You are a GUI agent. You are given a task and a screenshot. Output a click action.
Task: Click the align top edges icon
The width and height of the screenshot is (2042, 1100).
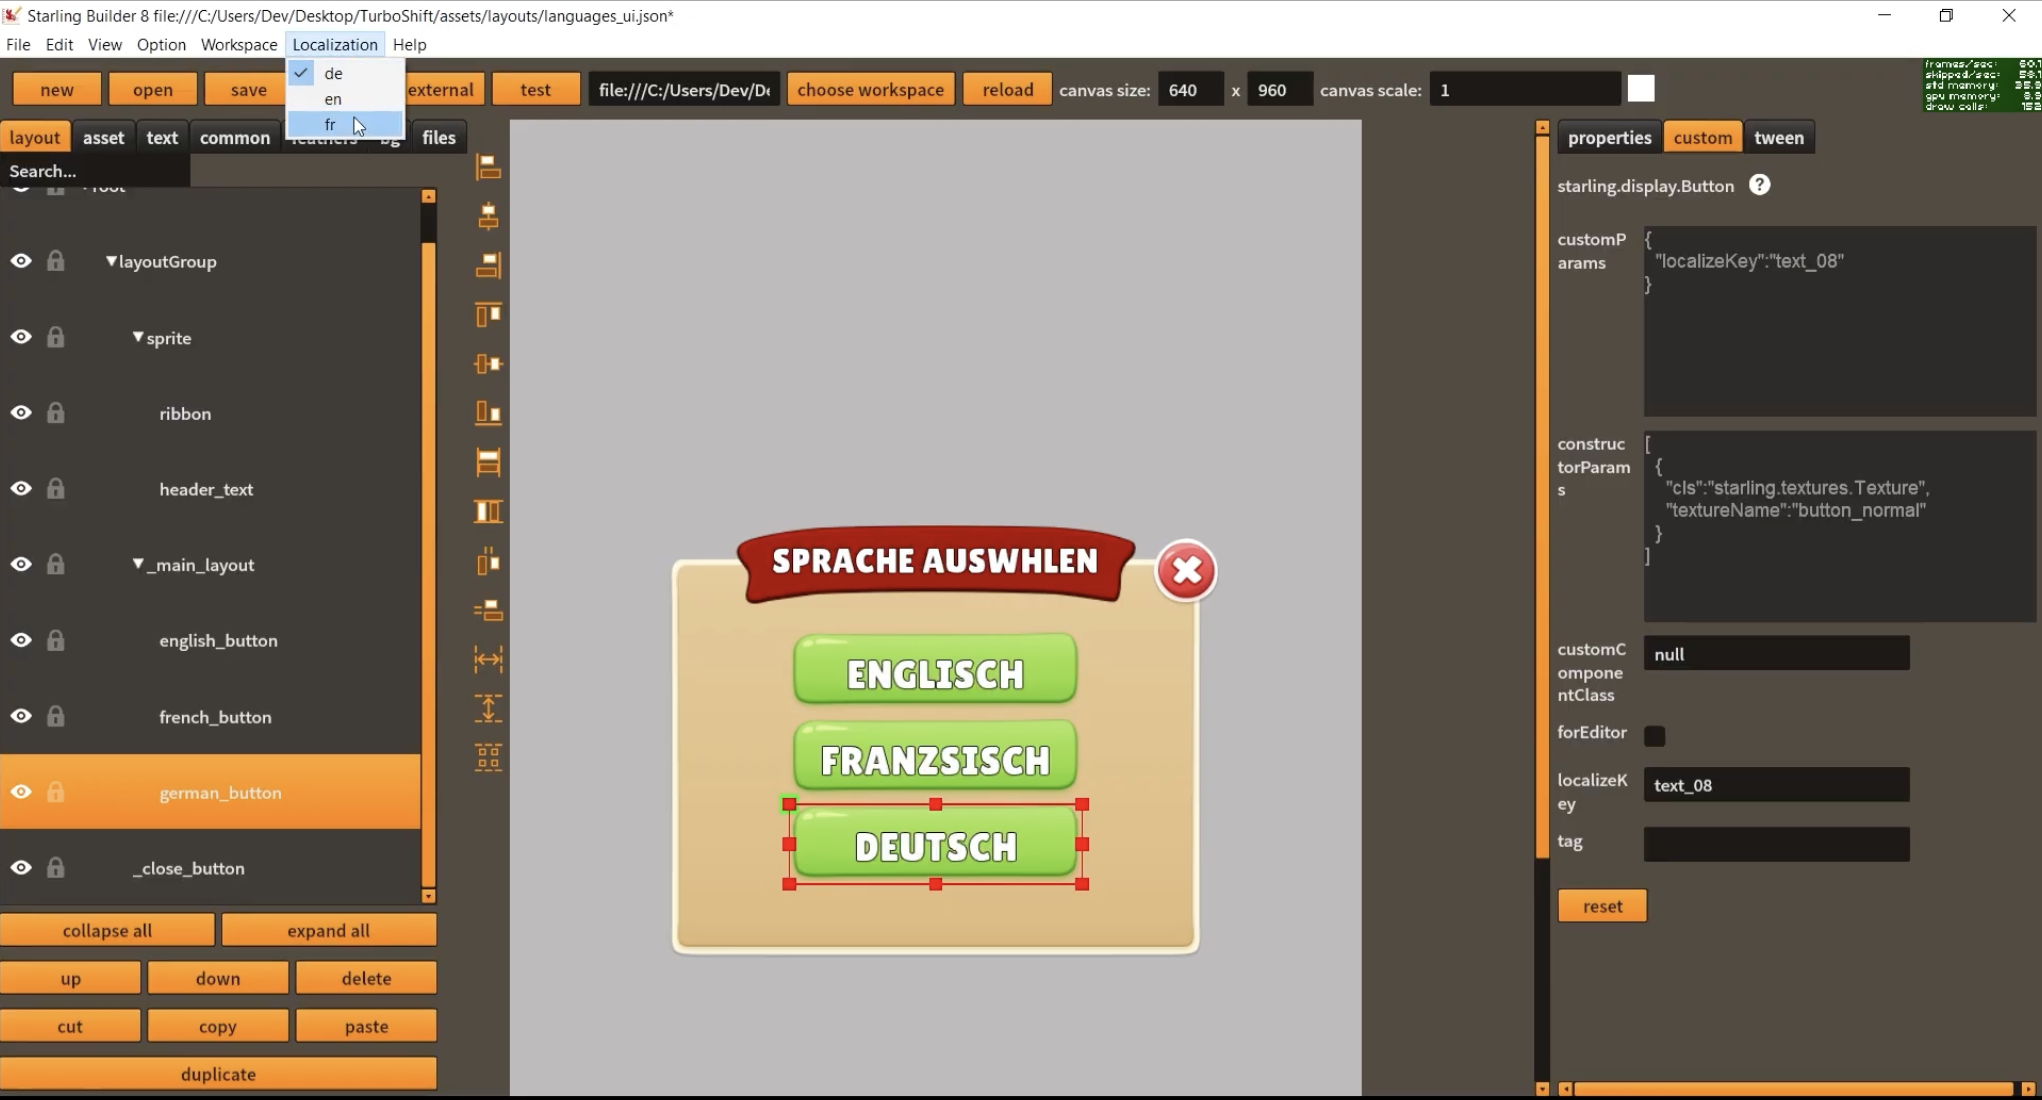click(x=488, y=315)
